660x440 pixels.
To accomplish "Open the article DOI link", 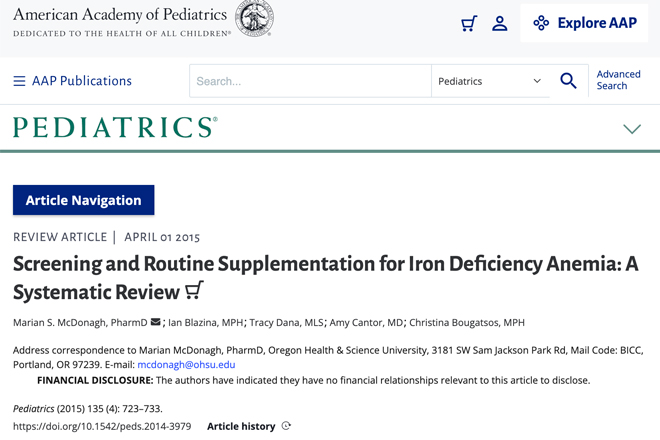I will point(102,426).
